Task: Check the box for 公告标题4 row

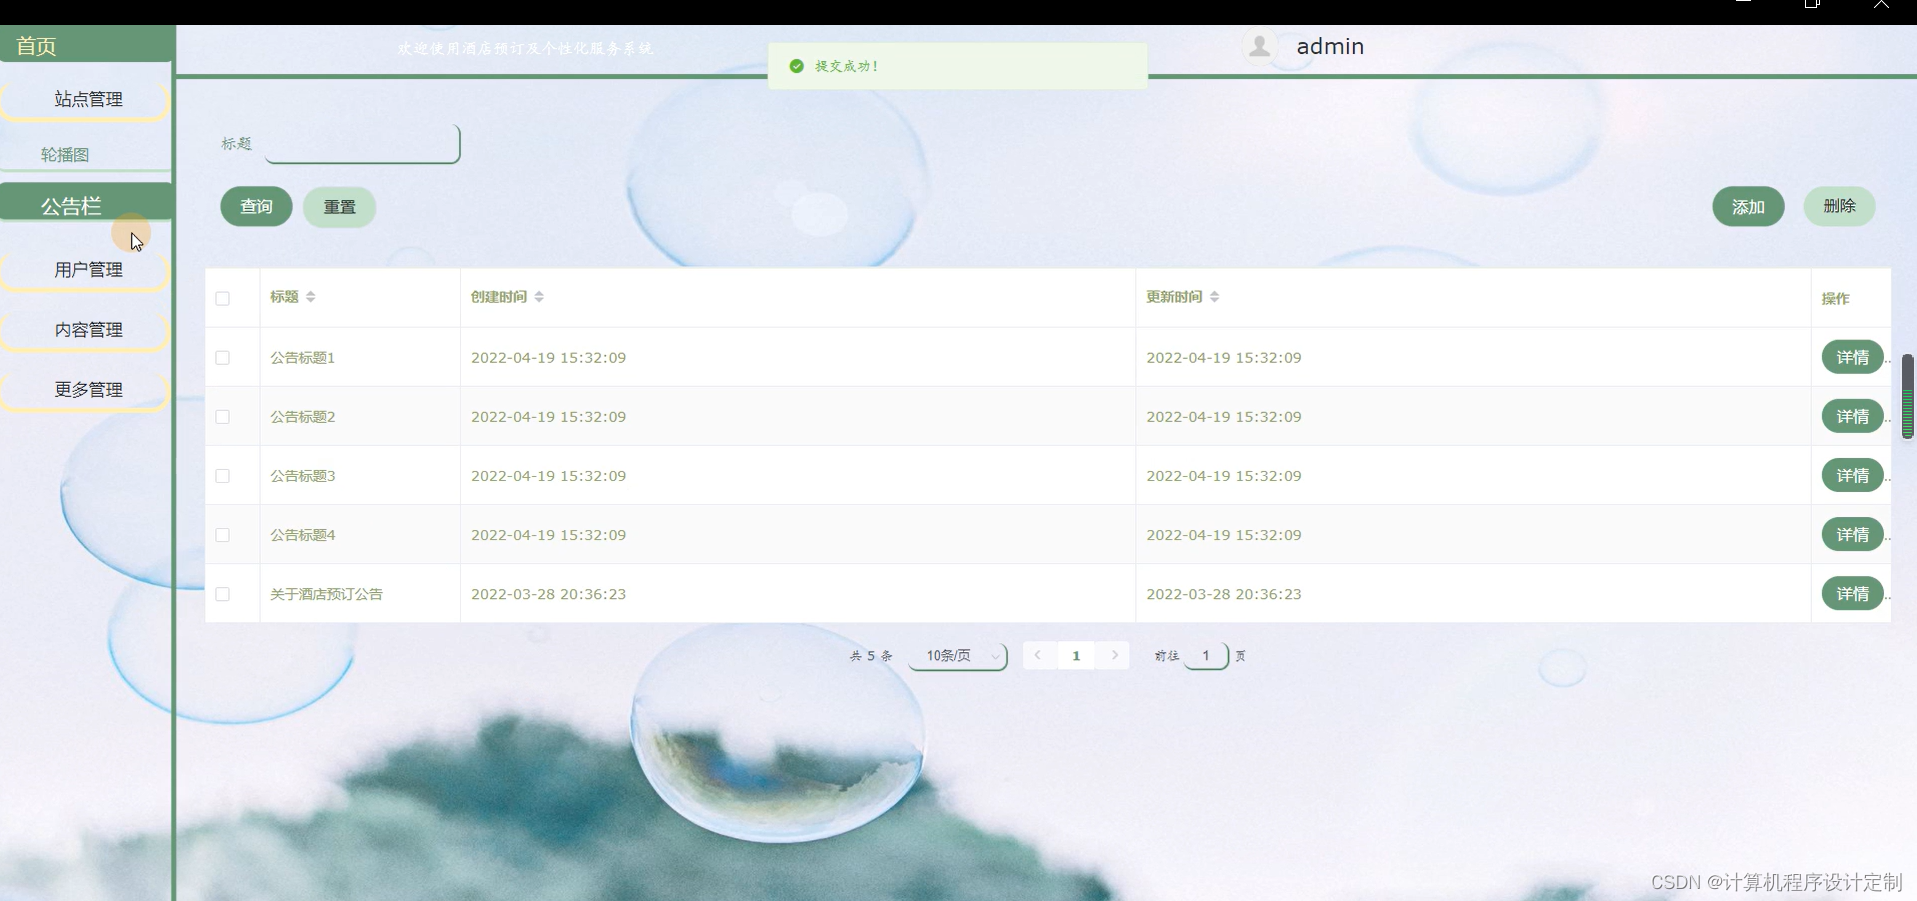Action: pos(223,535)
